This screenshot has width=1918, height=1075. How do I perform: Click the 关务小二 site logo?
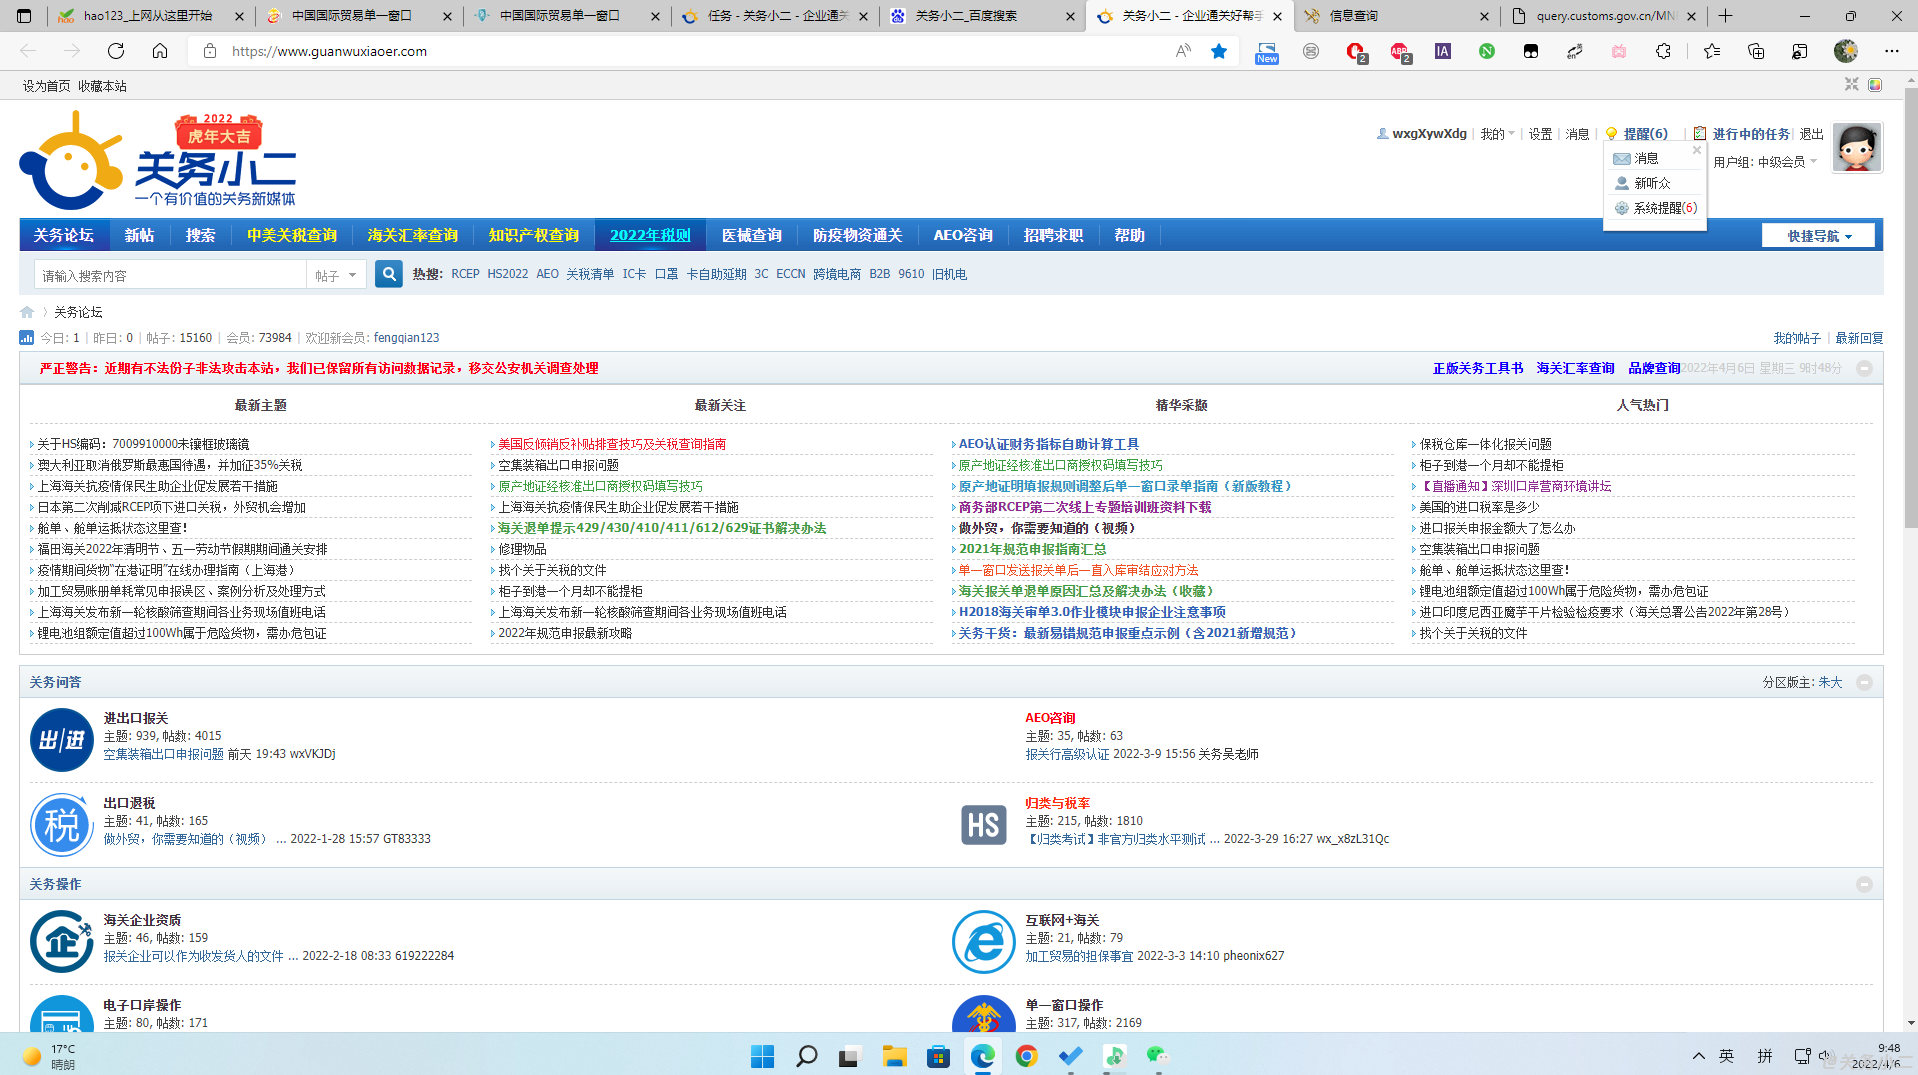click(x=158, y=160)
